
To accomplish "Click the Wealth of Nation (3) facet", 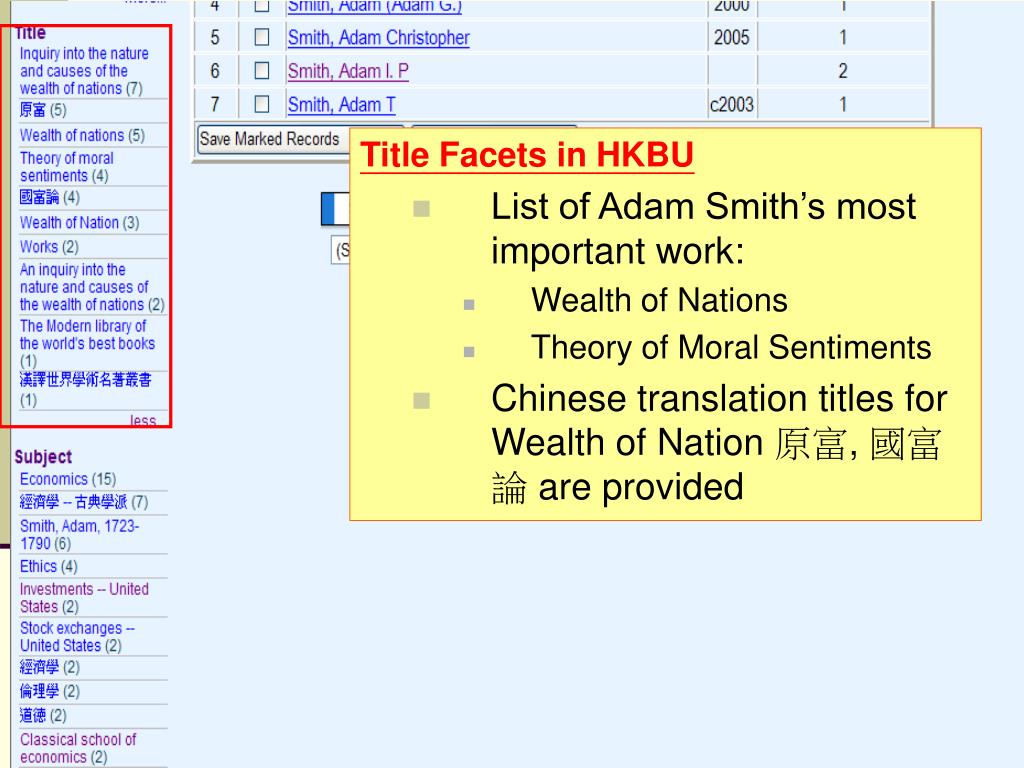I will [x=79, y=223].
